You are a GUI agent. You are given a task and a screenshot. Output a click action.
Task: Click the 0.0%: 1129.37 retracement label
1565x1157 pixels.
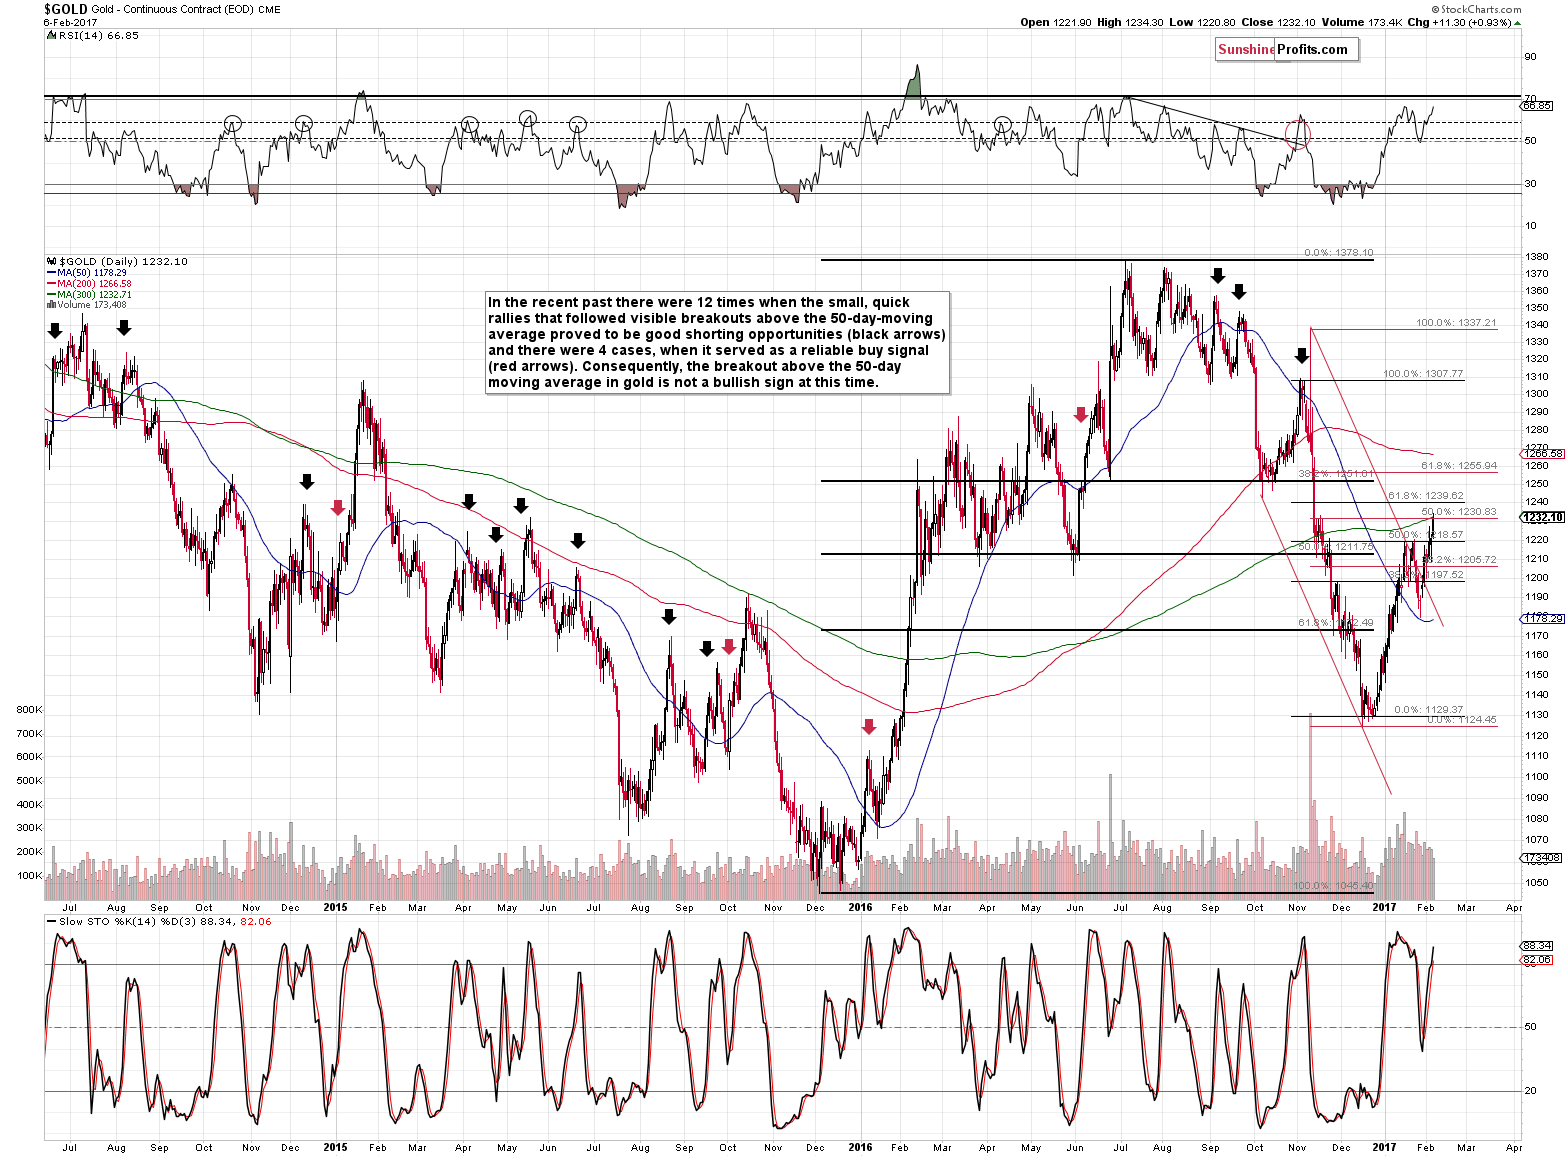(x=1428, y=710)
